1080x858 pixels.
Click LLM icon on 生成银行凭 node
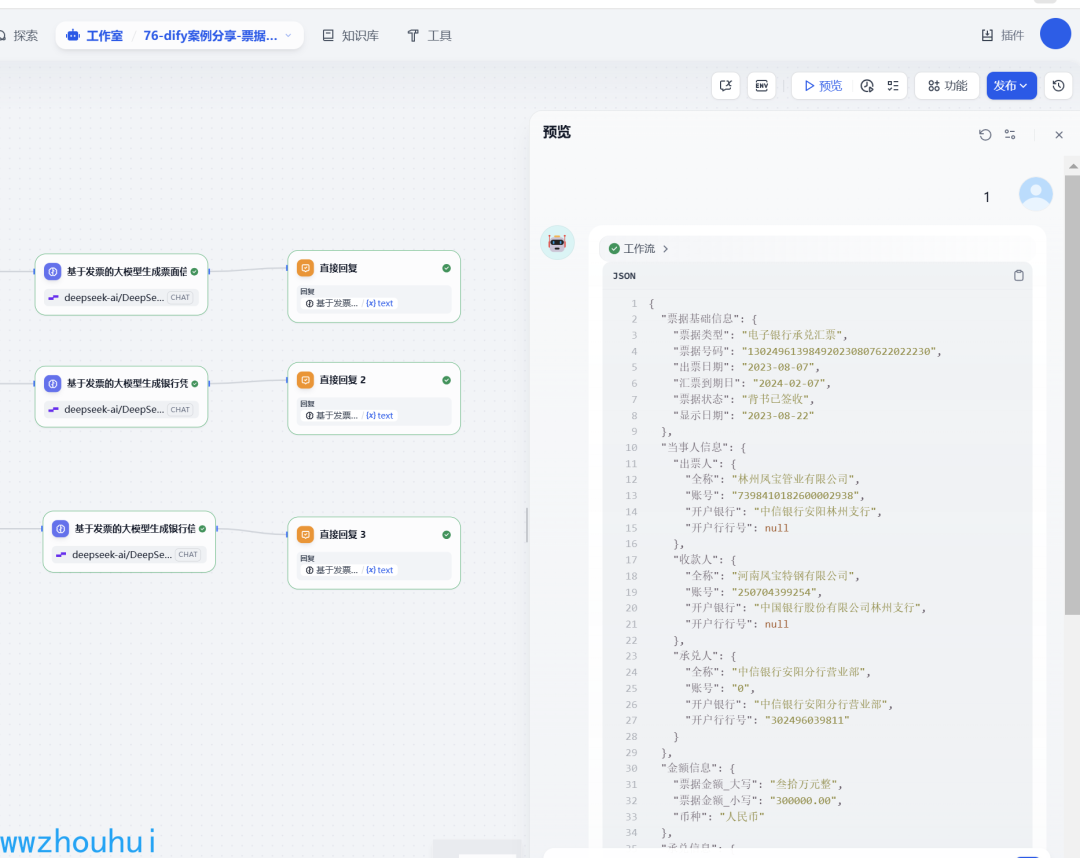[52, 384]
